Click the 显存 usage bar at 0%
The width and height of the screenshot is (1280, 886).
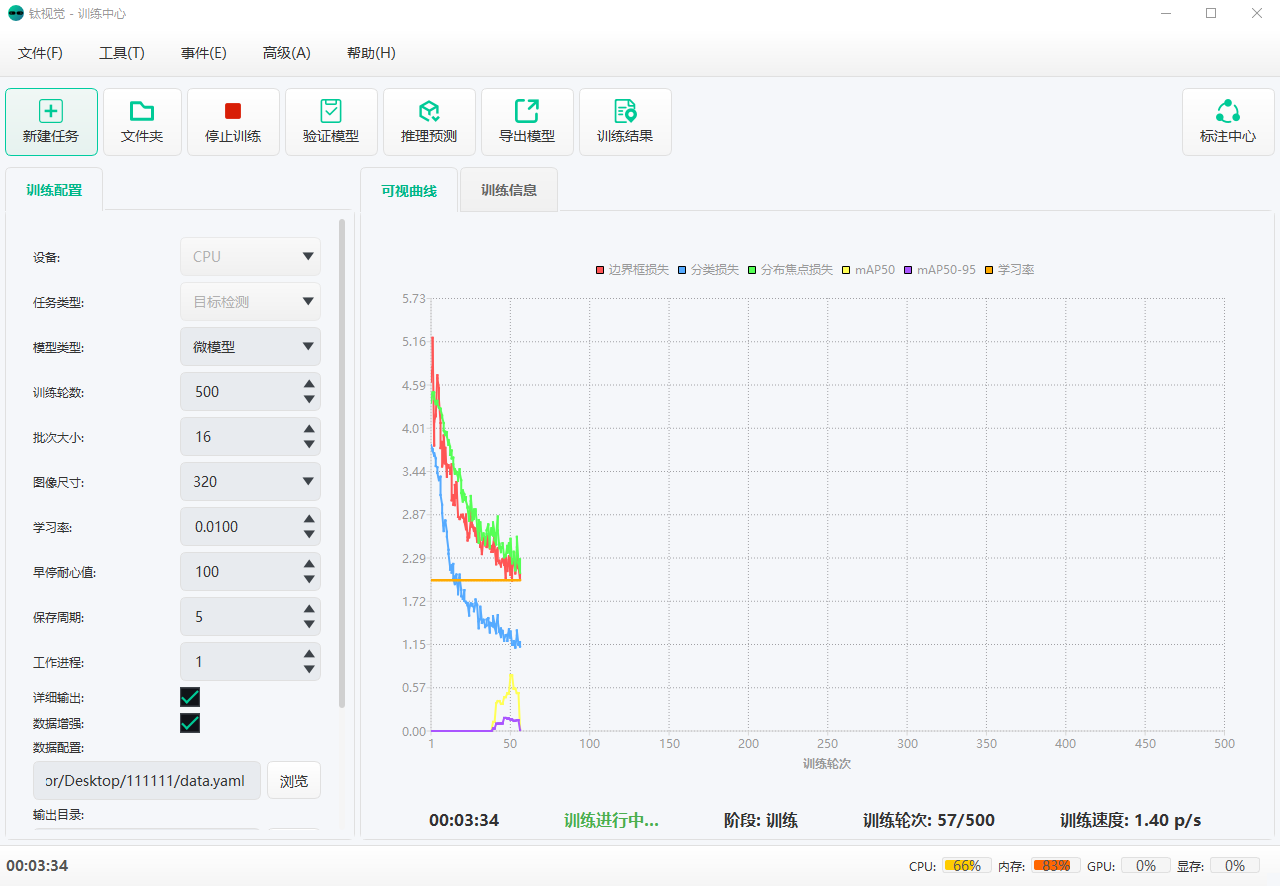point(1235,866)
